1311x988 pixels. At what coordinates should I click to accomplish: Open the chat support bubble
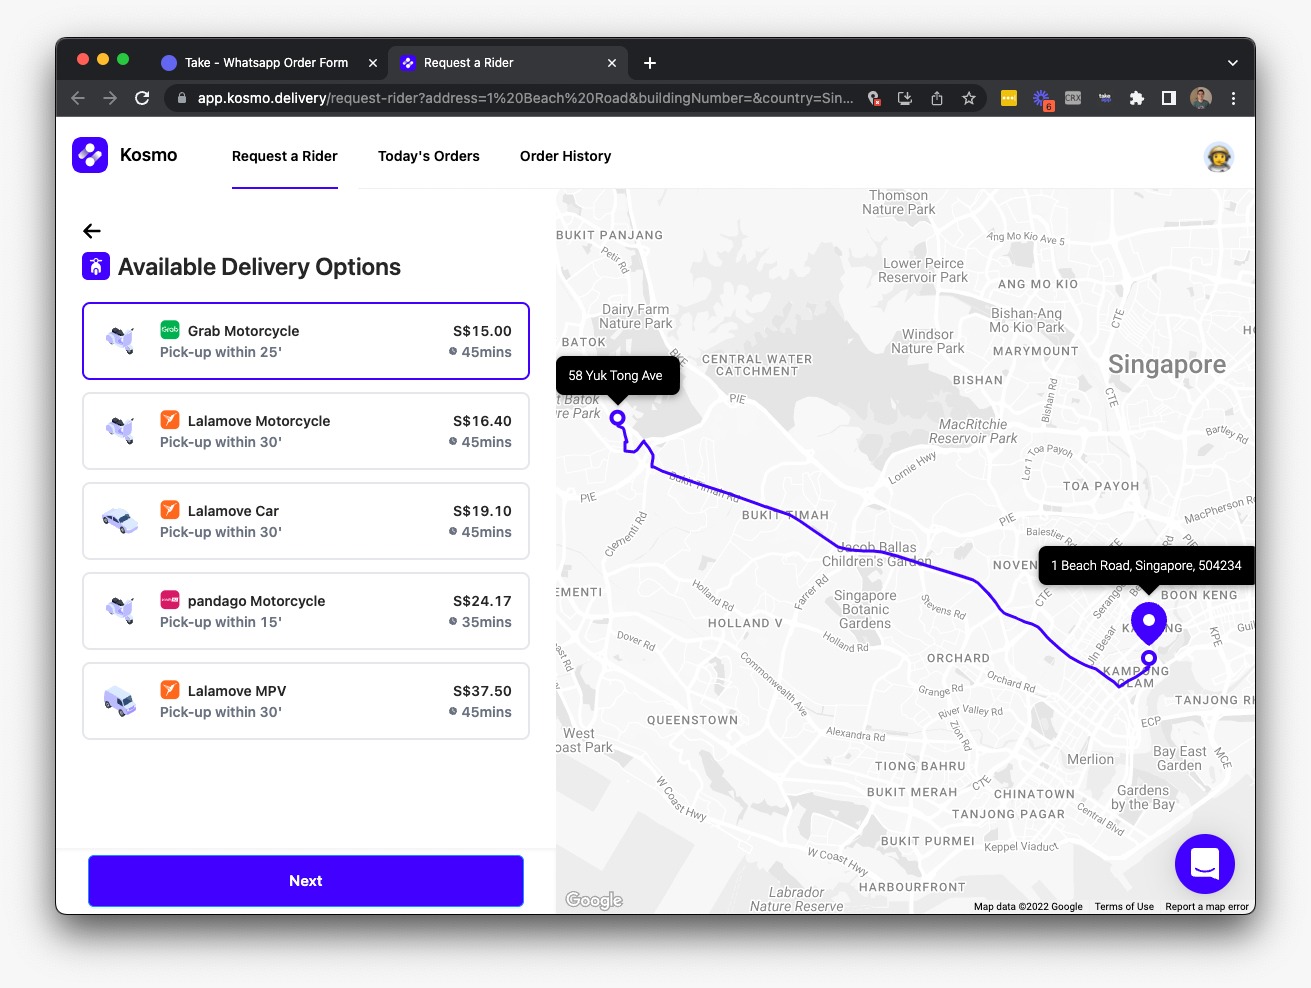(x=1205, y=864)
